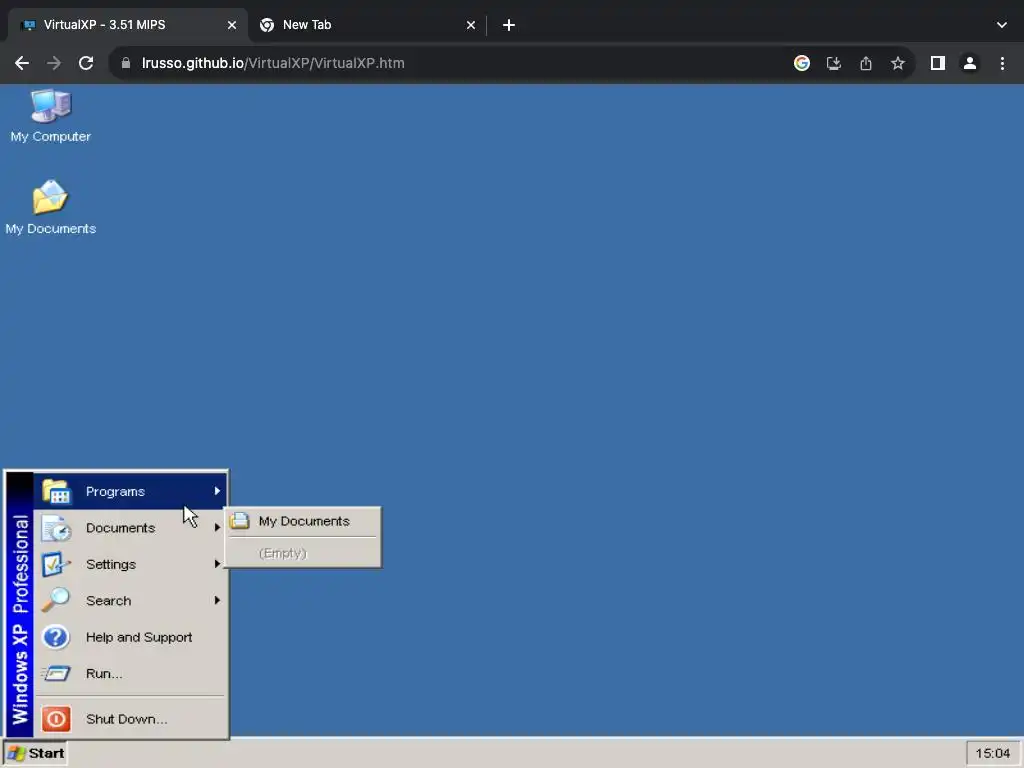
Task: Open the Chrome profile avatar icon
Action: coord(970,63)
